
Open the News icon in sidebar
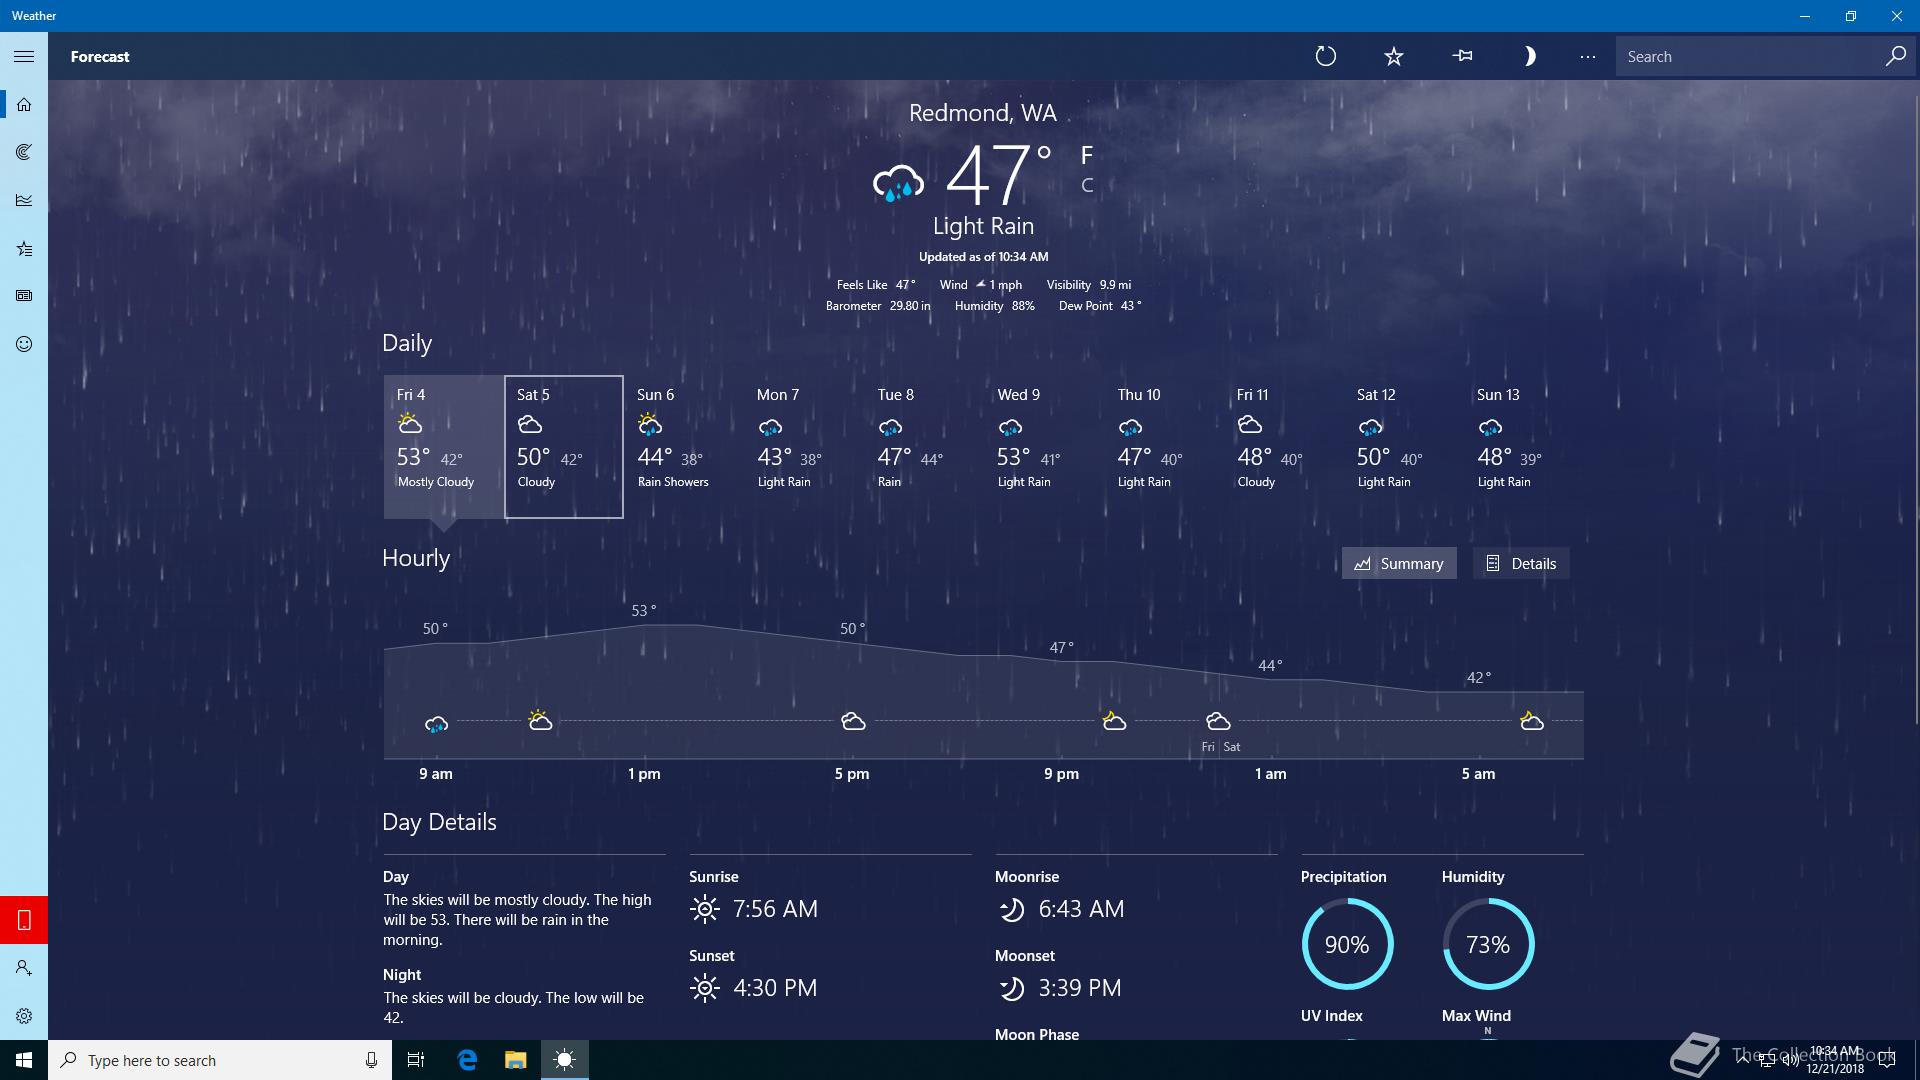click(x=24, y=296)
